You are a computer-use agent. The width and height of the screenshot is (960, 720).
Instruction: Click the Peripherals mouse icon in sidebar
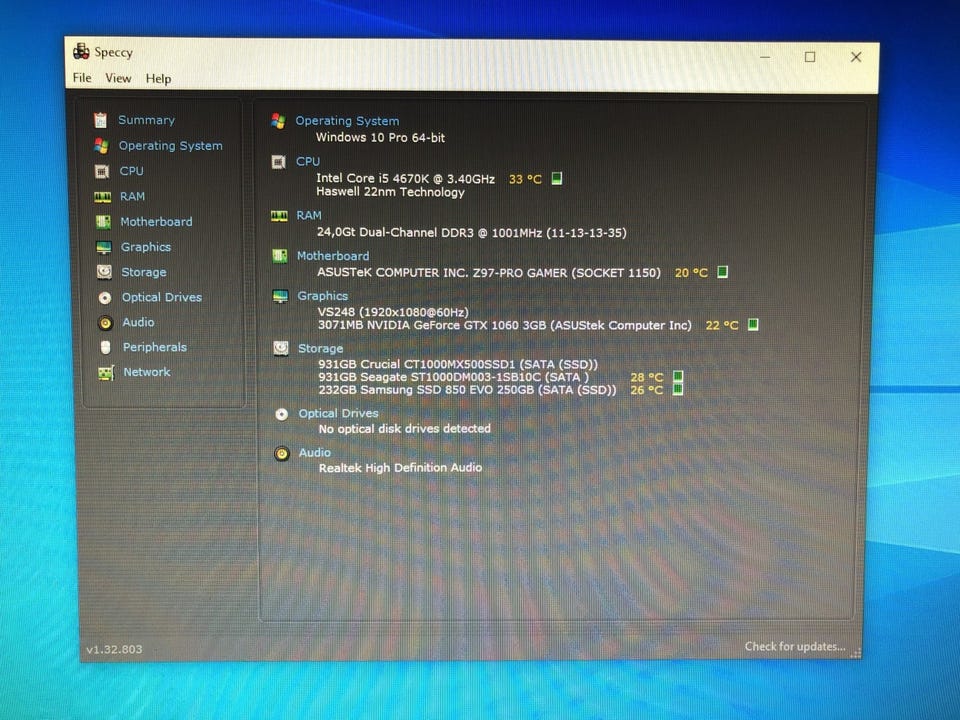105,347
